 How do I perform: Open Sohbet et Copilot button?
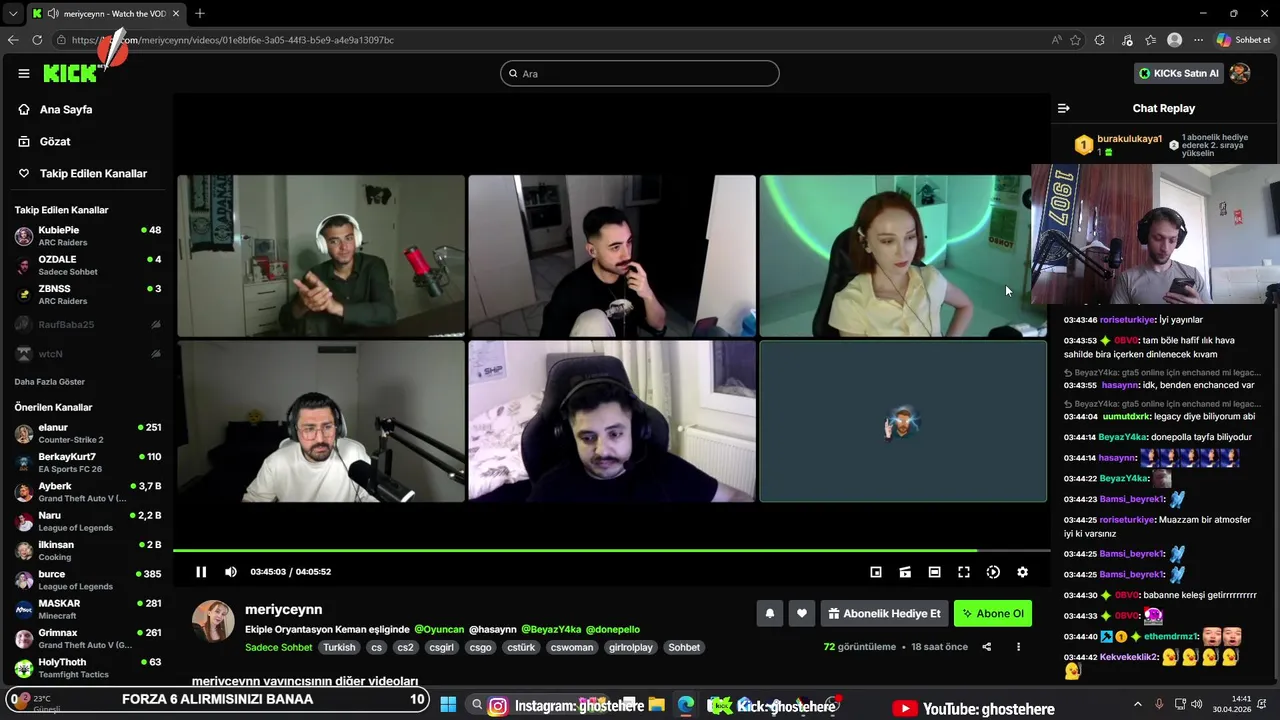click(x=1243, y=40)
